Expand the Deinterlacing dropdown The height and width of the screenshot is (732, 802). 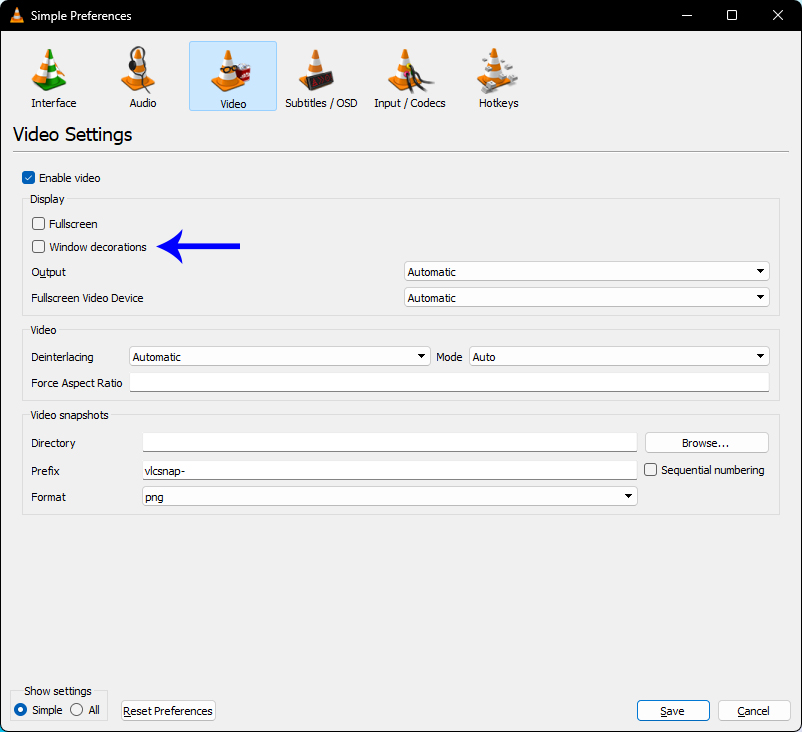(279, 357)
